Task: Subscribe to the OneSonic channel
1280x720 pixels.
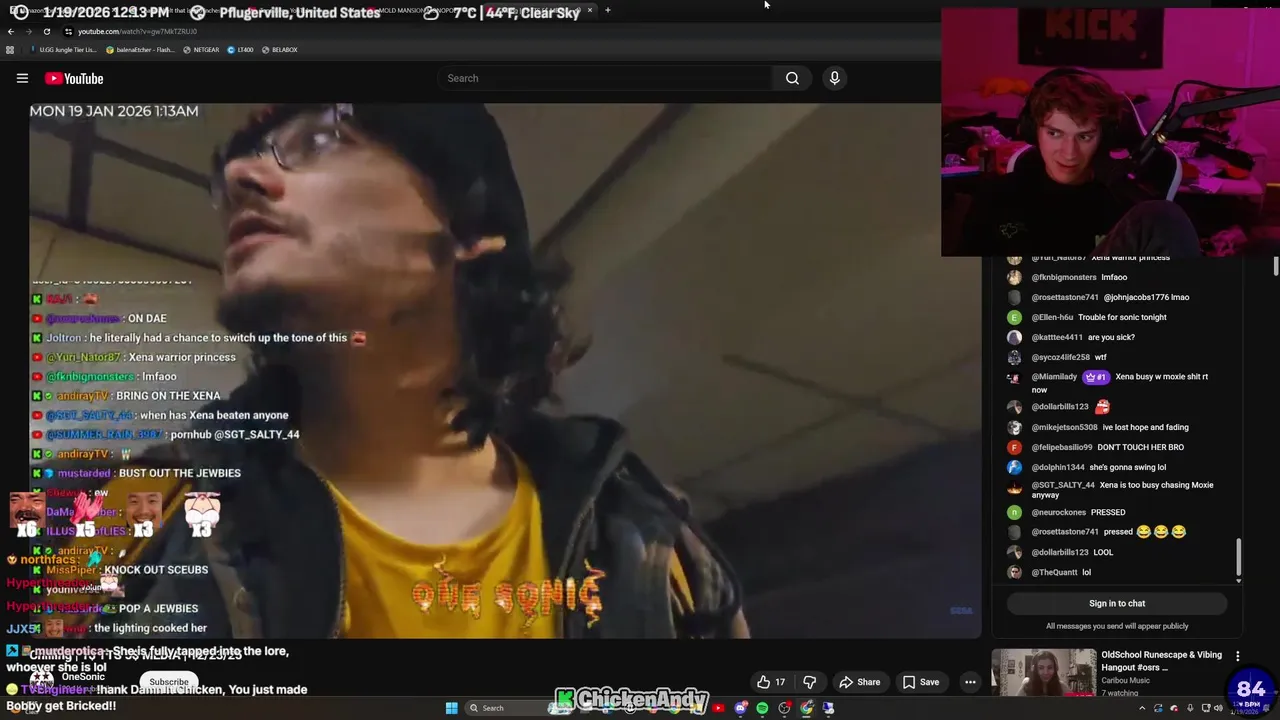Action: pos(169,682)
